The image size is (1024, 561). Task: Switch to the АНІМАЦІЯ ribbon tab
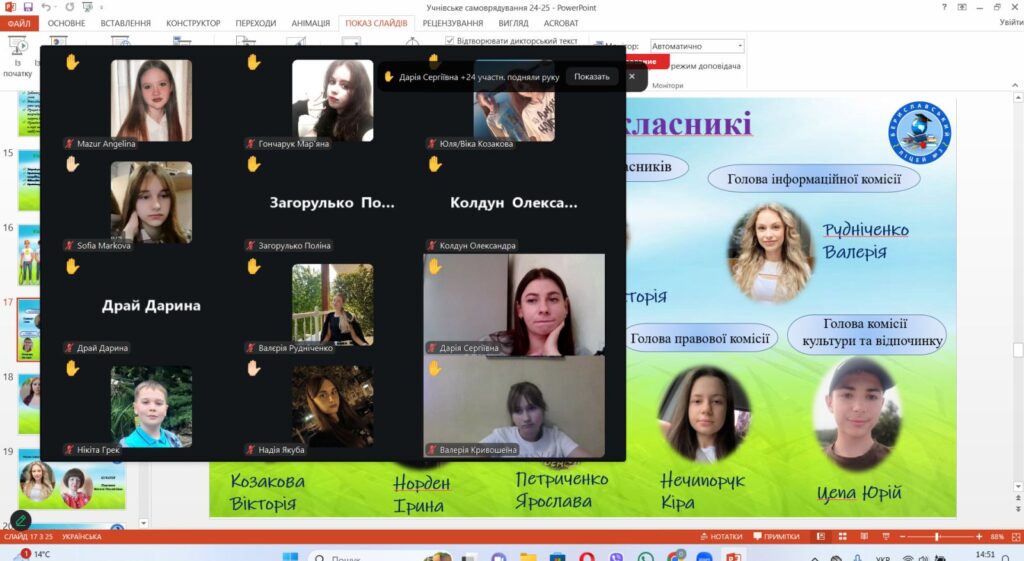tap(309, 23)
